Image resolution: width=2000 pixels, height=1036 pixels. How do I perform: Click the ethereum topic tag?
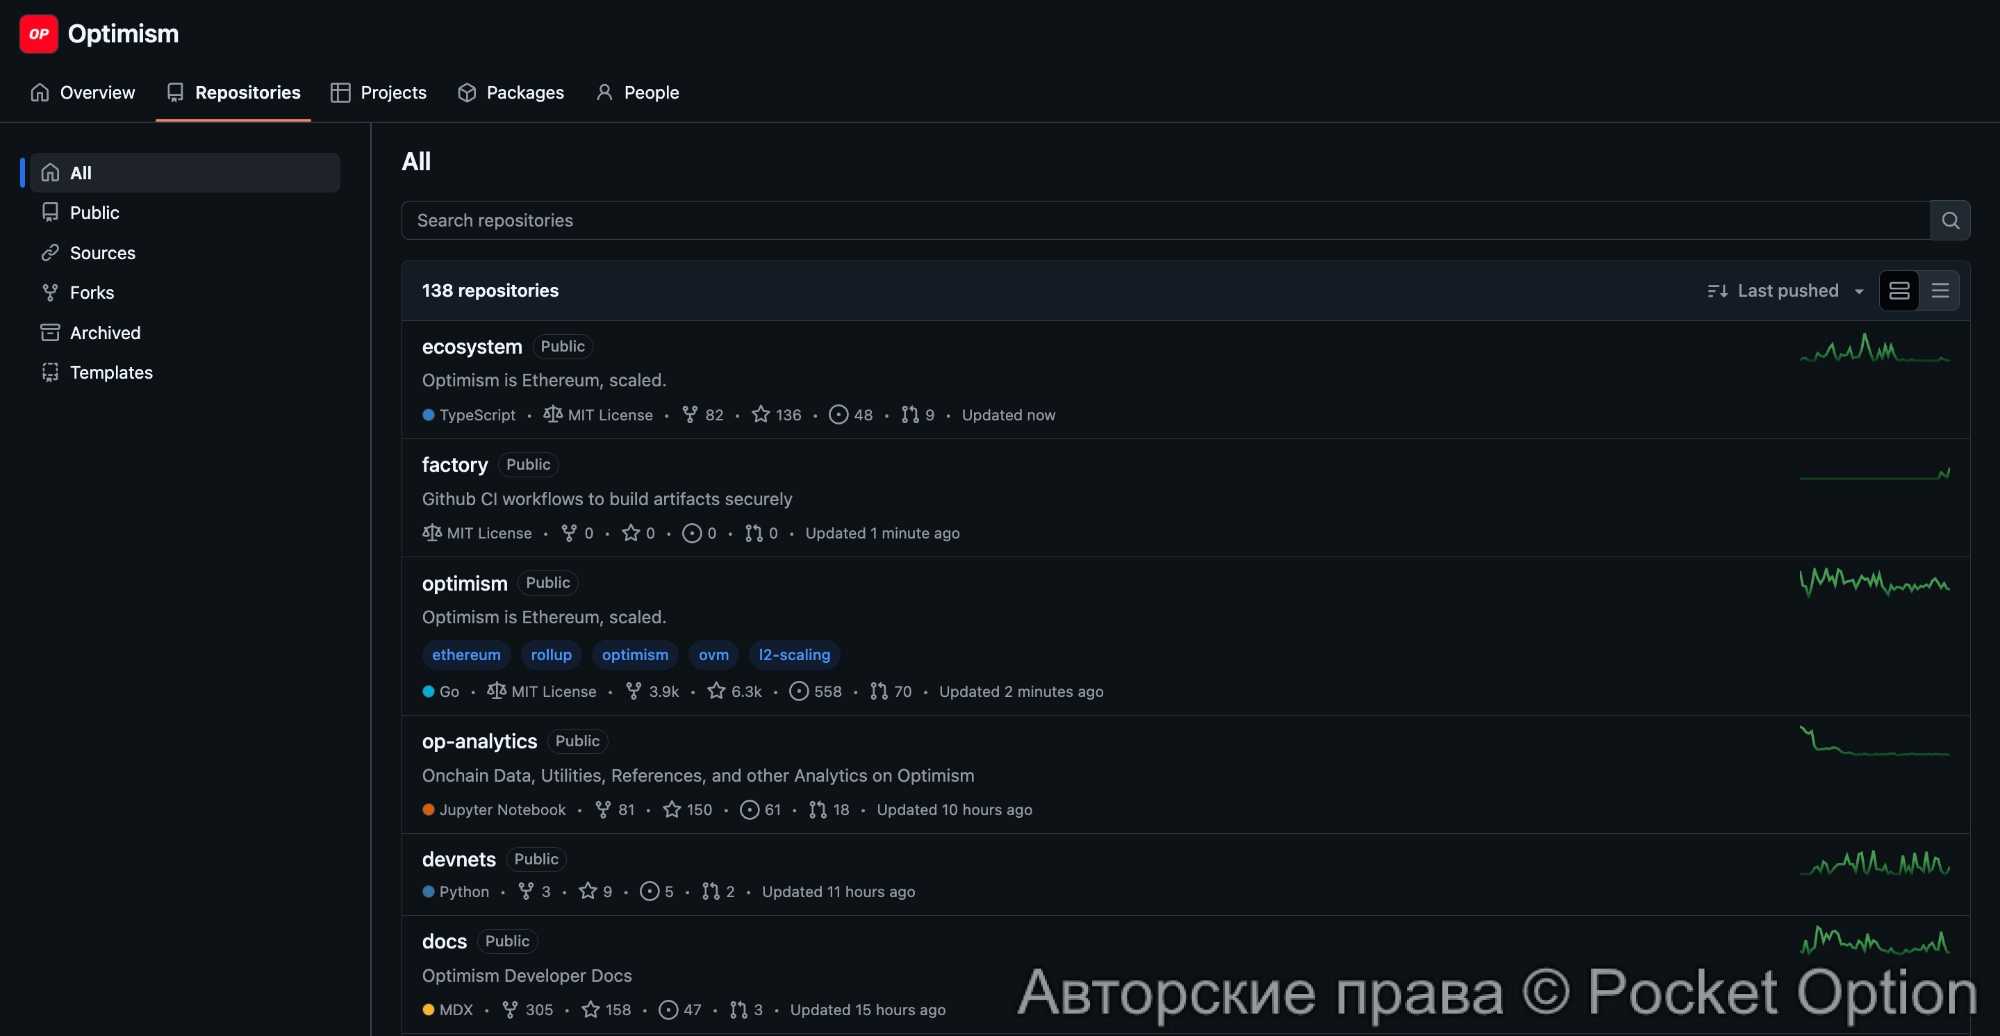(x=466, y=655)
